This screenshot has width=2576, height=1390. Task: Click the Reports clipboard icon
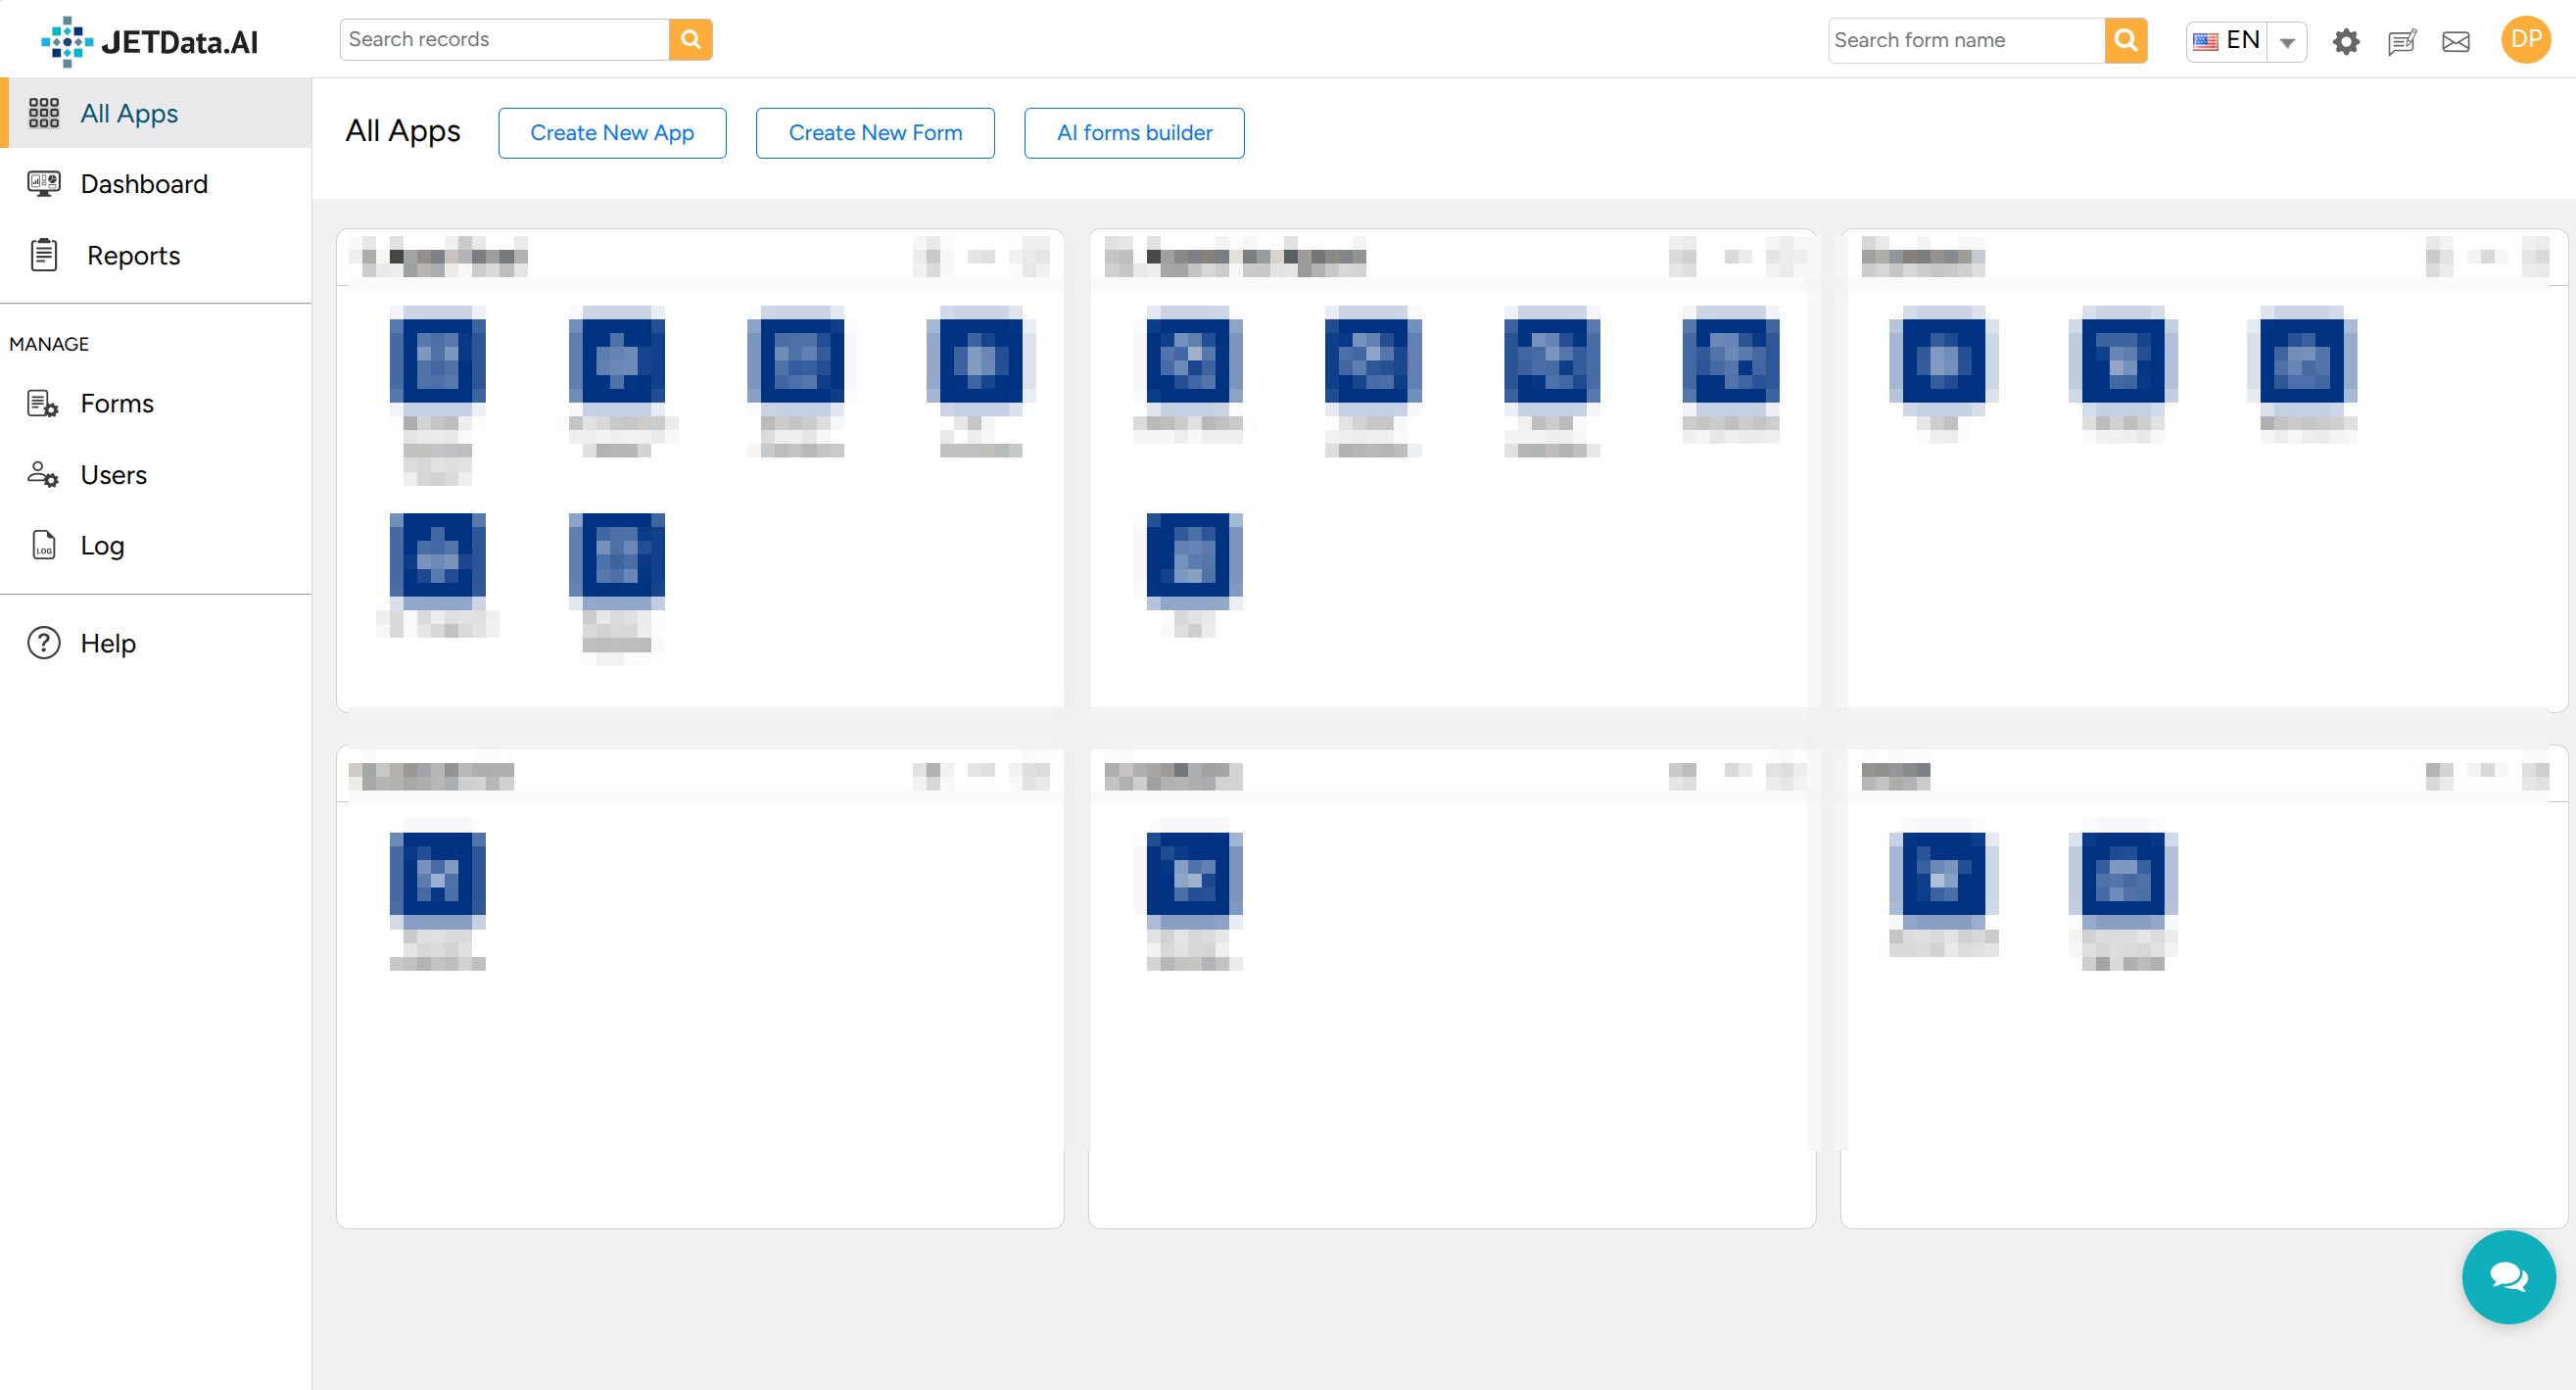click(x=44, y=255)
